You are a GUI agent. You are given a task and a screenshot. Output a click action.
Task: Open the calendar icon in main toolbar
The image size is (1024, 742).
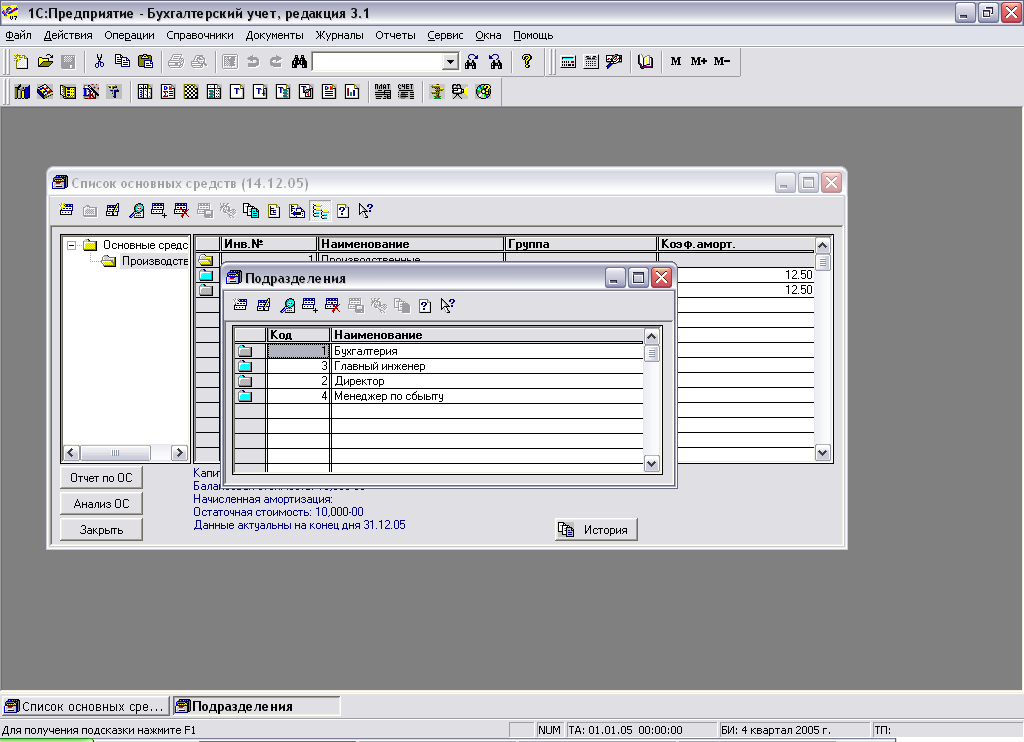coord(591,61)
